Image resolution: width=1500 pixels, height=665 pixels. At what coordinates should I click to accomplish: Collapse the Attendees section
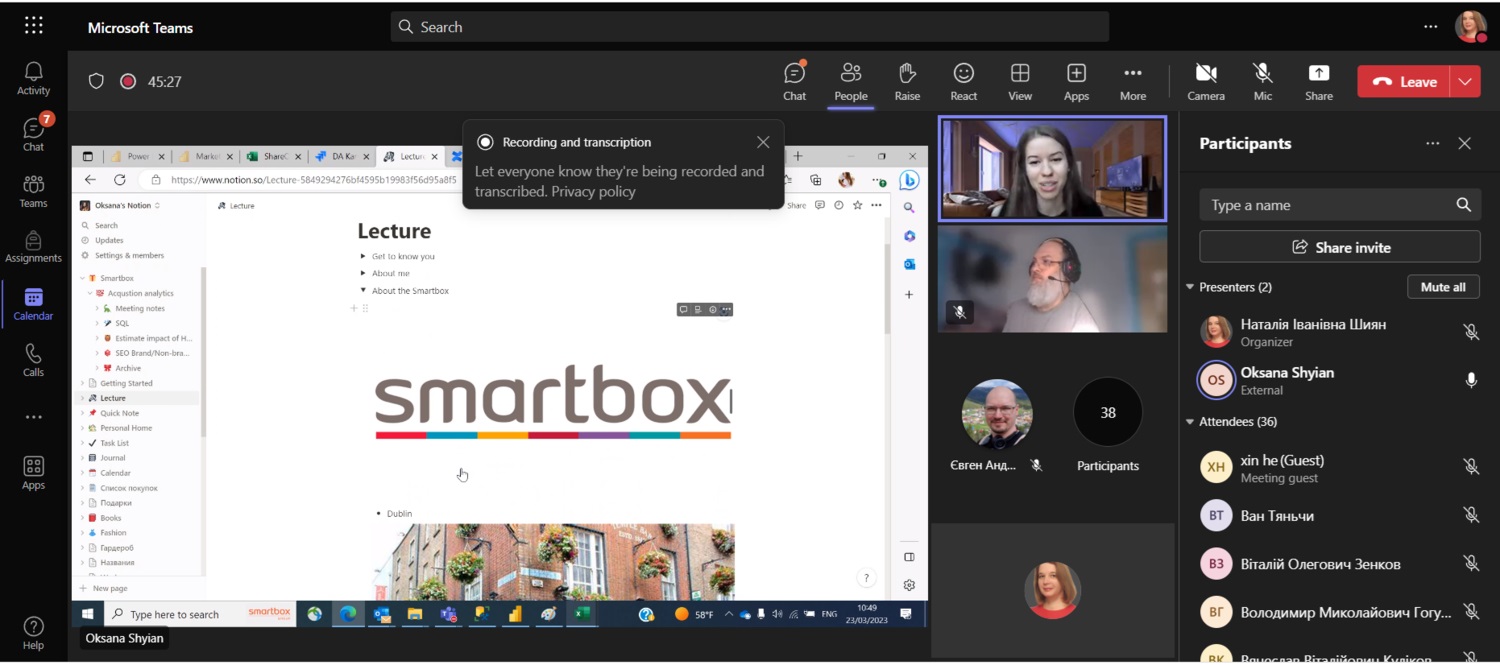pos(1190,422)
